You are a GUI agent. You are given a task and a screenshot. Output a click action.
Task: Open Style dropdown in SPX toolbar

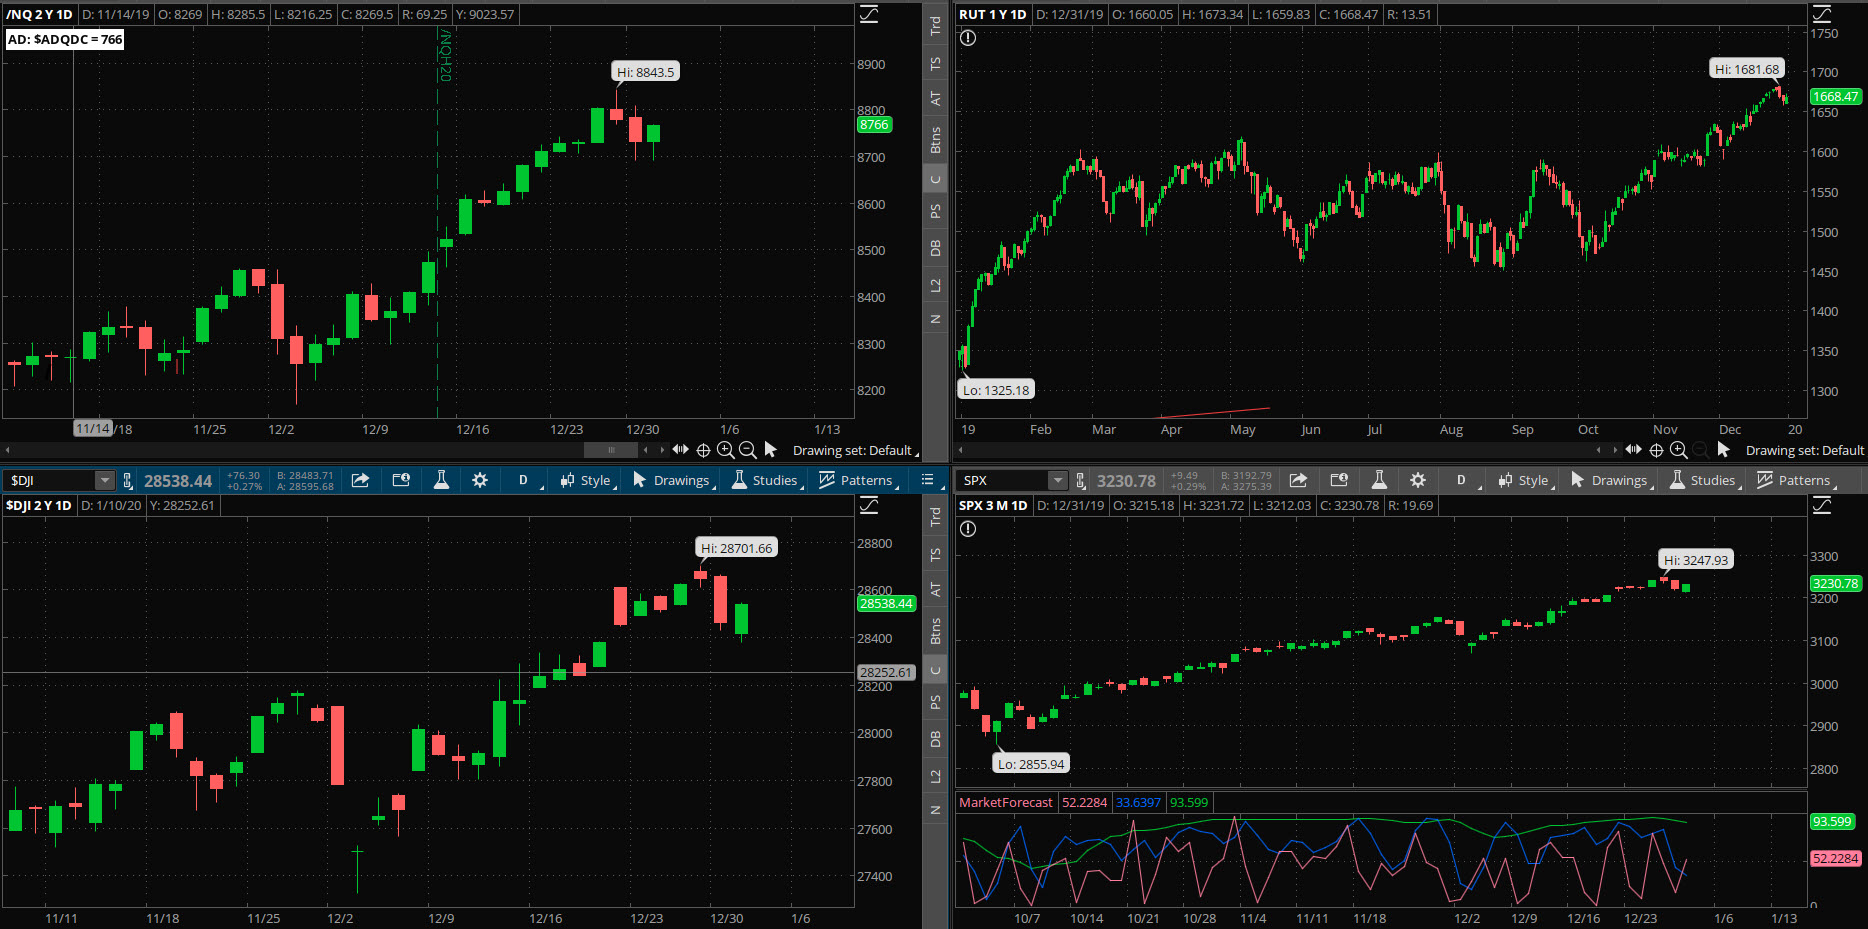[1526, 480]
